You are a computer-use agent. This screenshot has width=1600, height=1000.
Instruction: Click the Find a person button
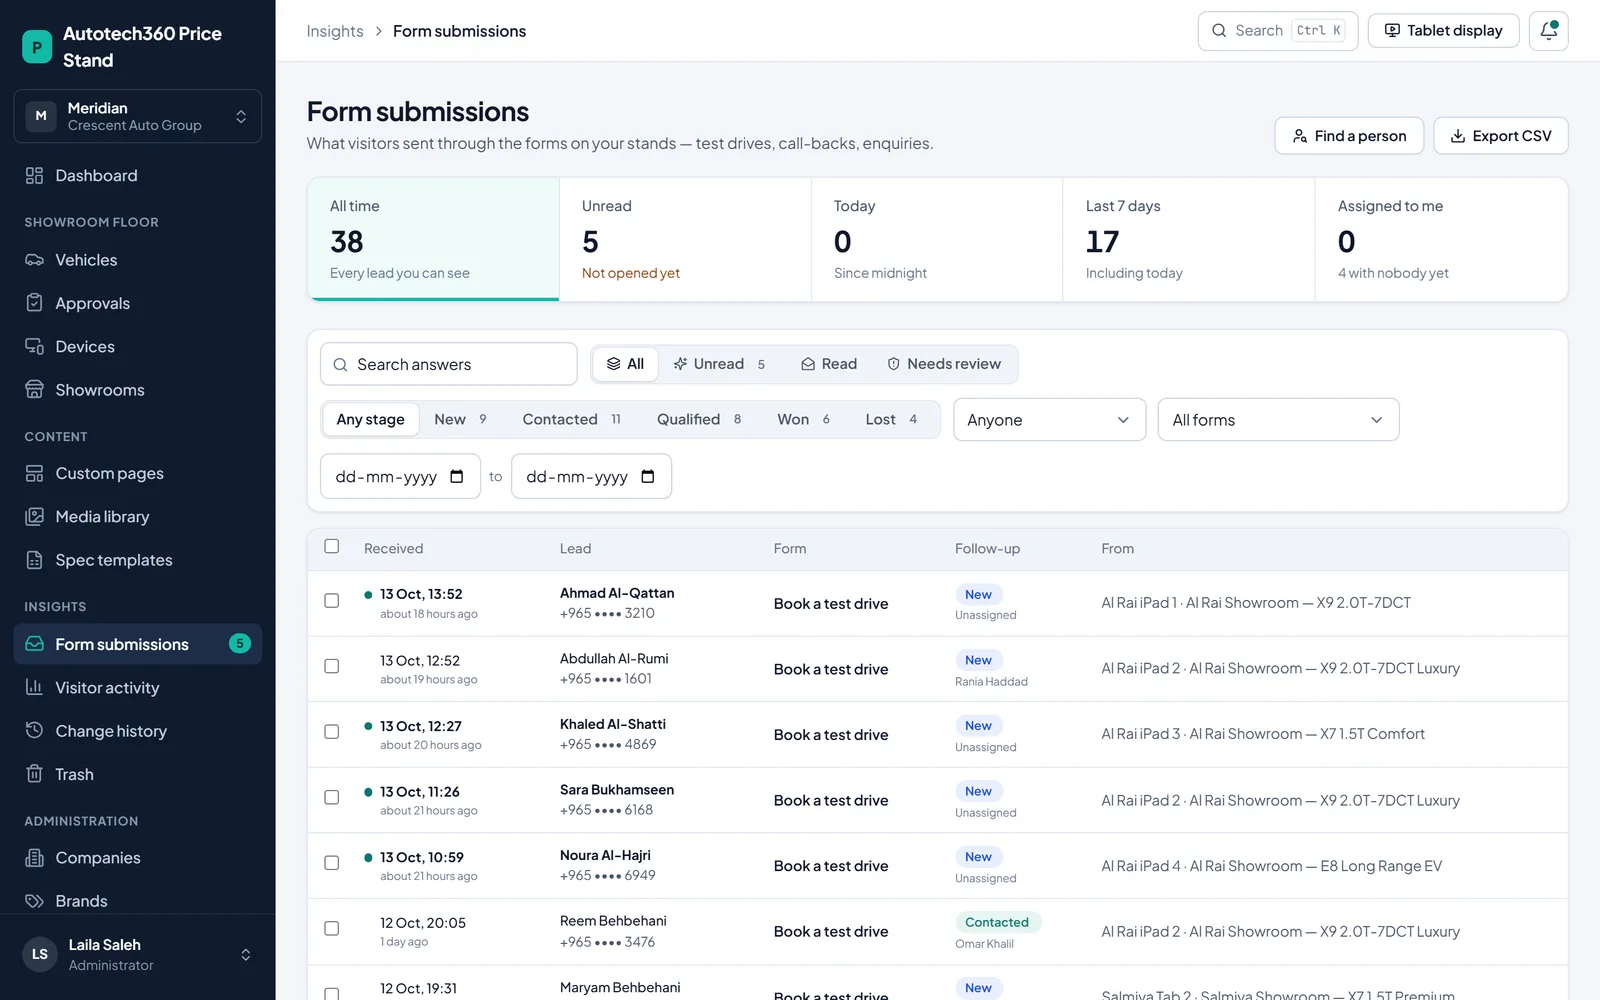click(1349, 136)
